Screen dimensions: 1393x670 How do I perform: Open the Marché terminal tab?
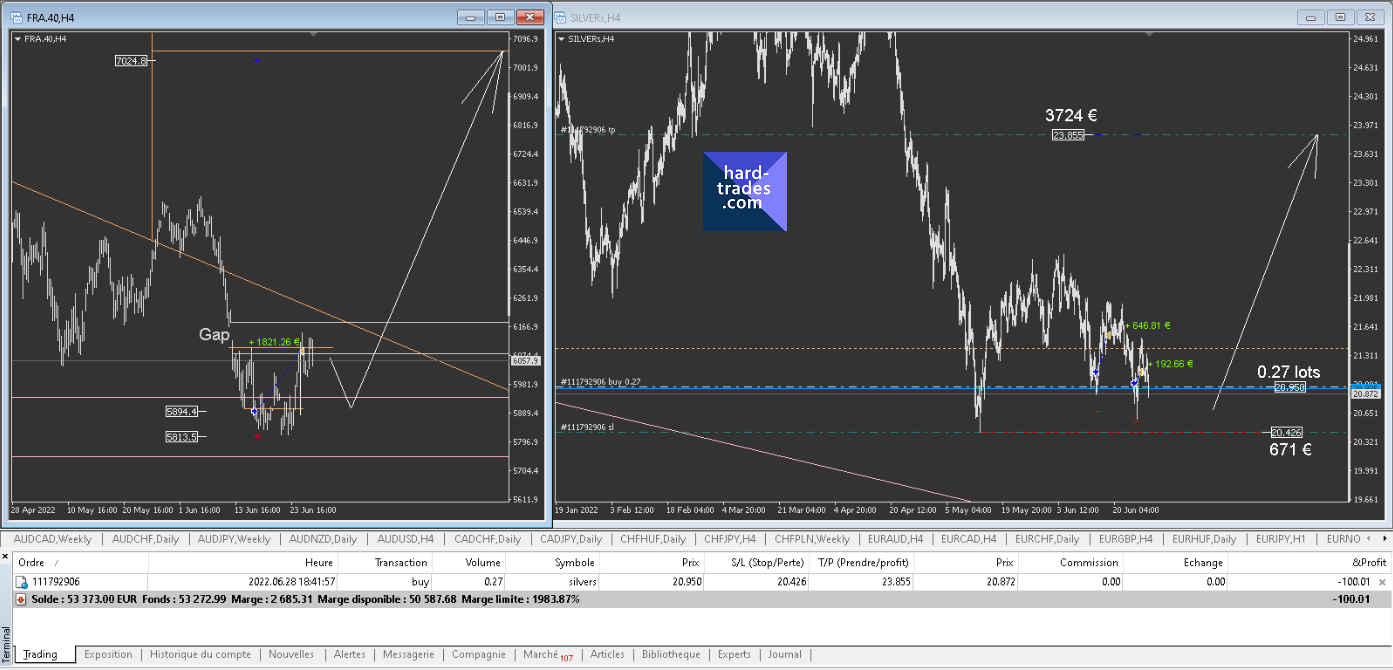tap(547, 654)
